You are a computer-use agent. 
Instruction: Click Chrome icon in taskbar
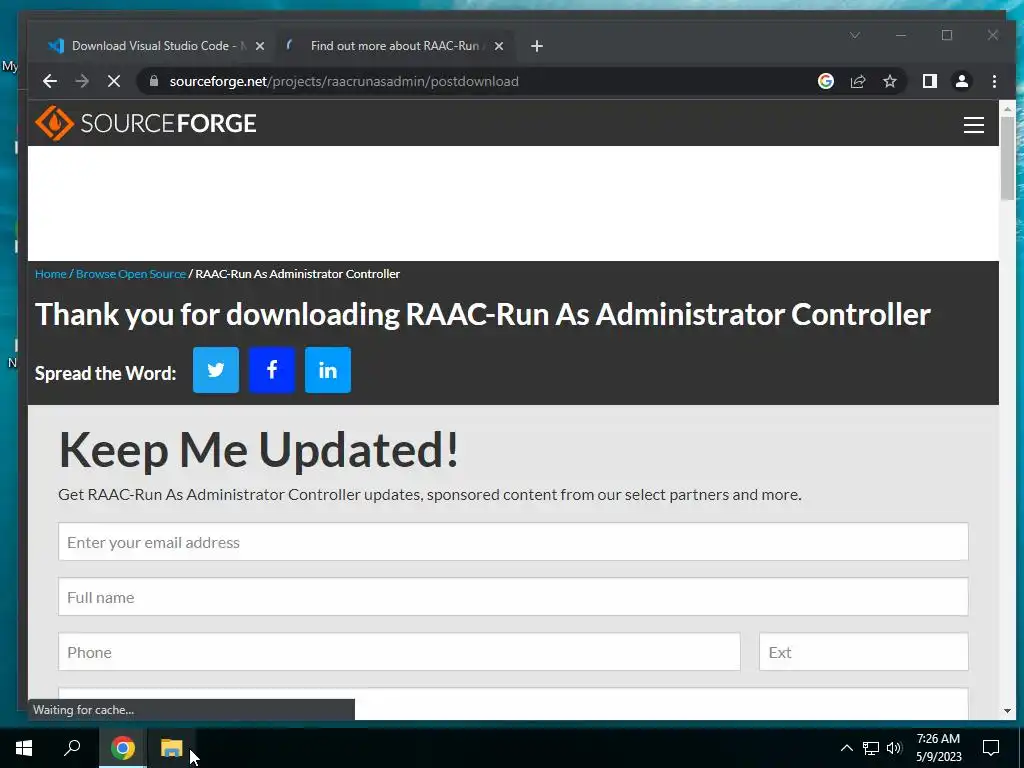[122, 747]
